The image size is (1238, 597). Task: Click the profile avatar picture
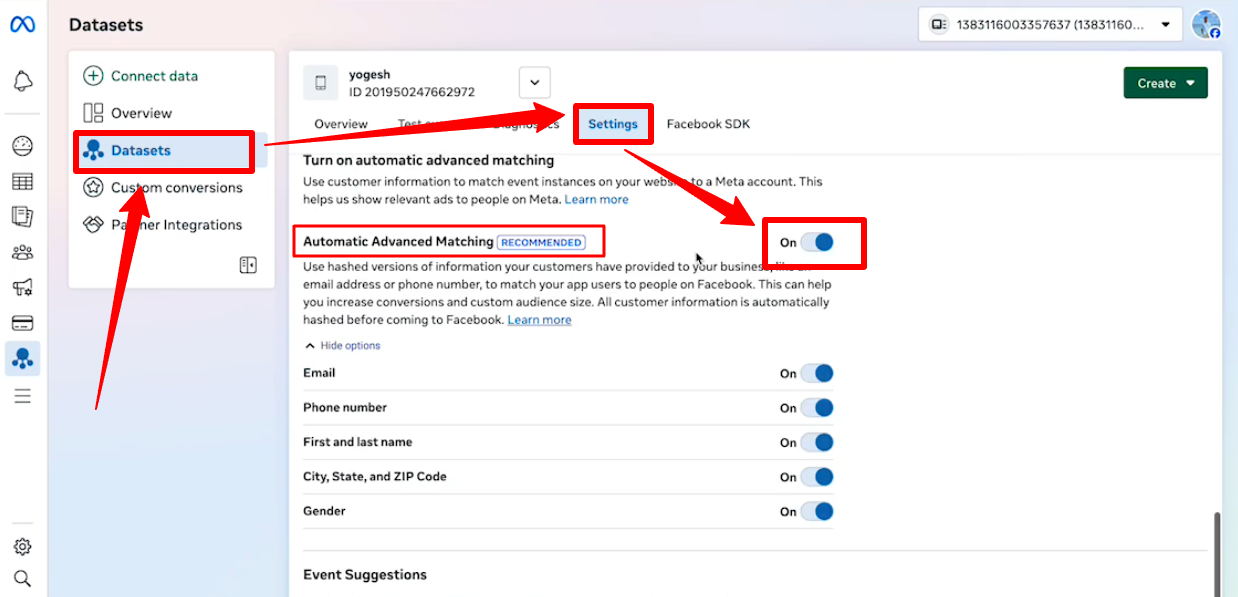coord(1207,25)
